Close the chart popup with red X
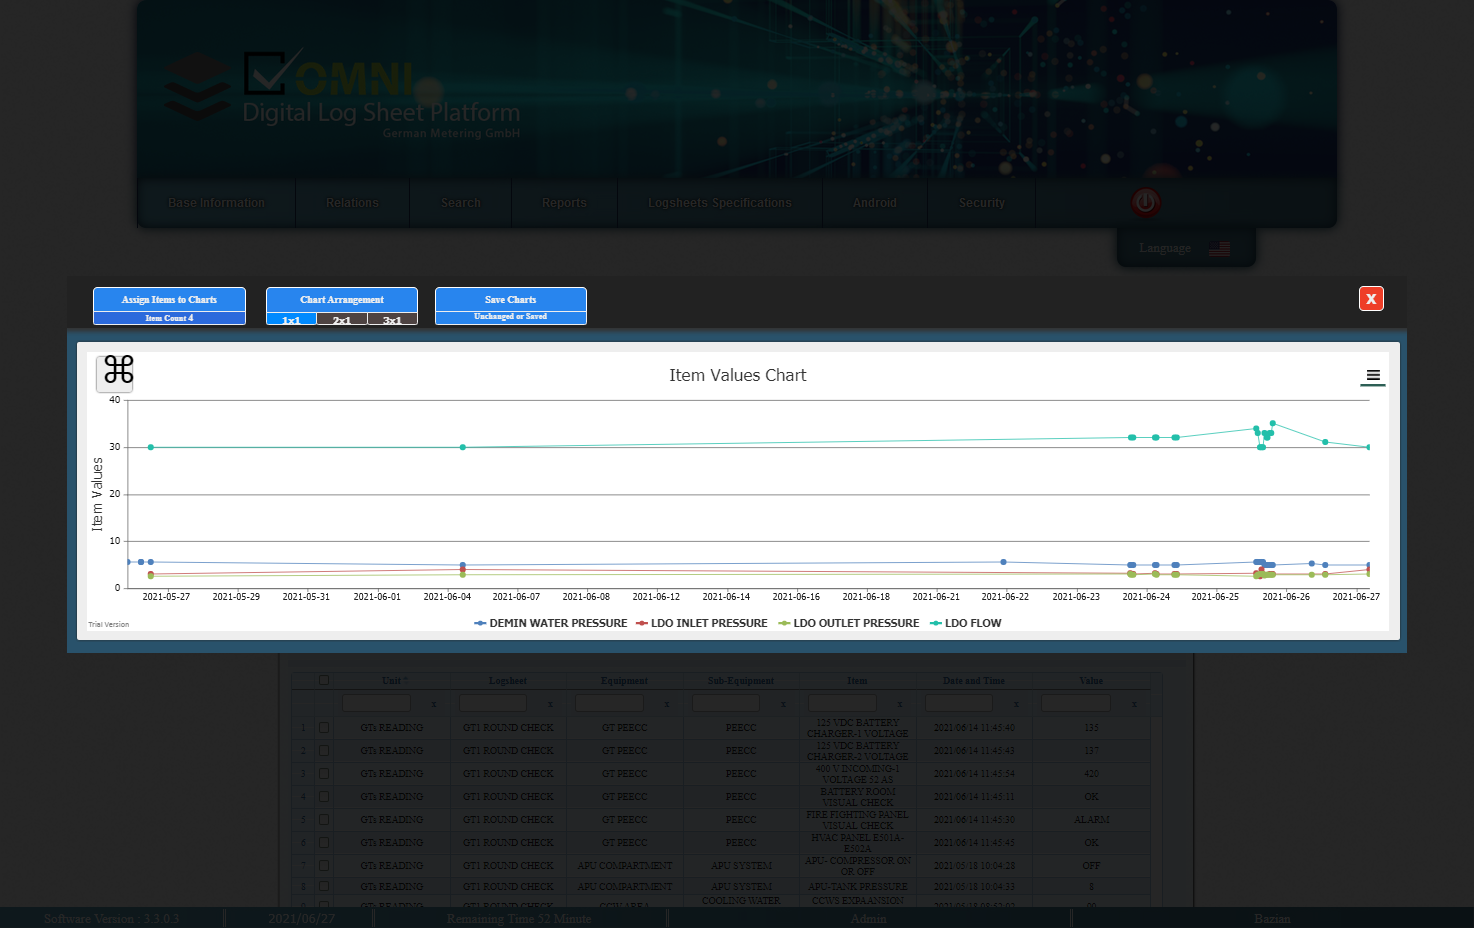The height and width of the screenshot is (928, 1474). [1371, 299]
